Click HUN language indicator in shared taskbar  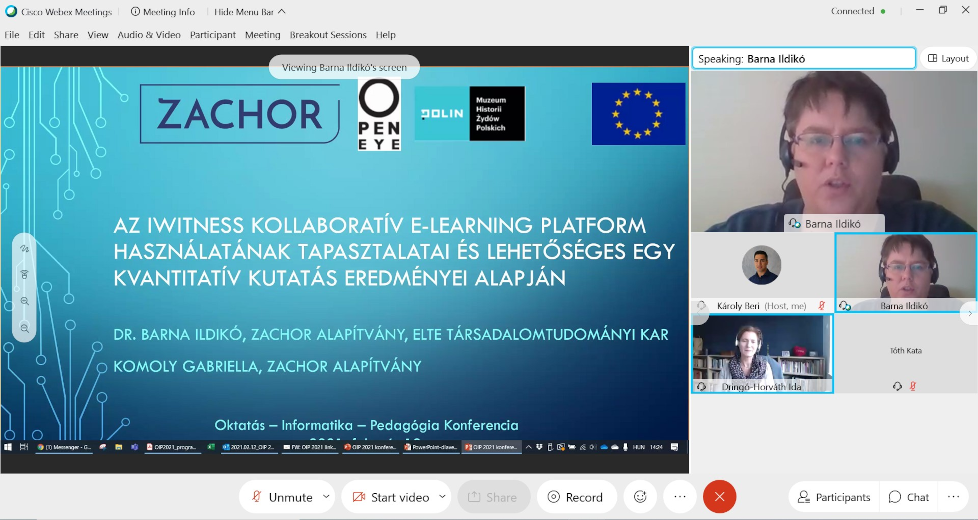tap(639, 447)
